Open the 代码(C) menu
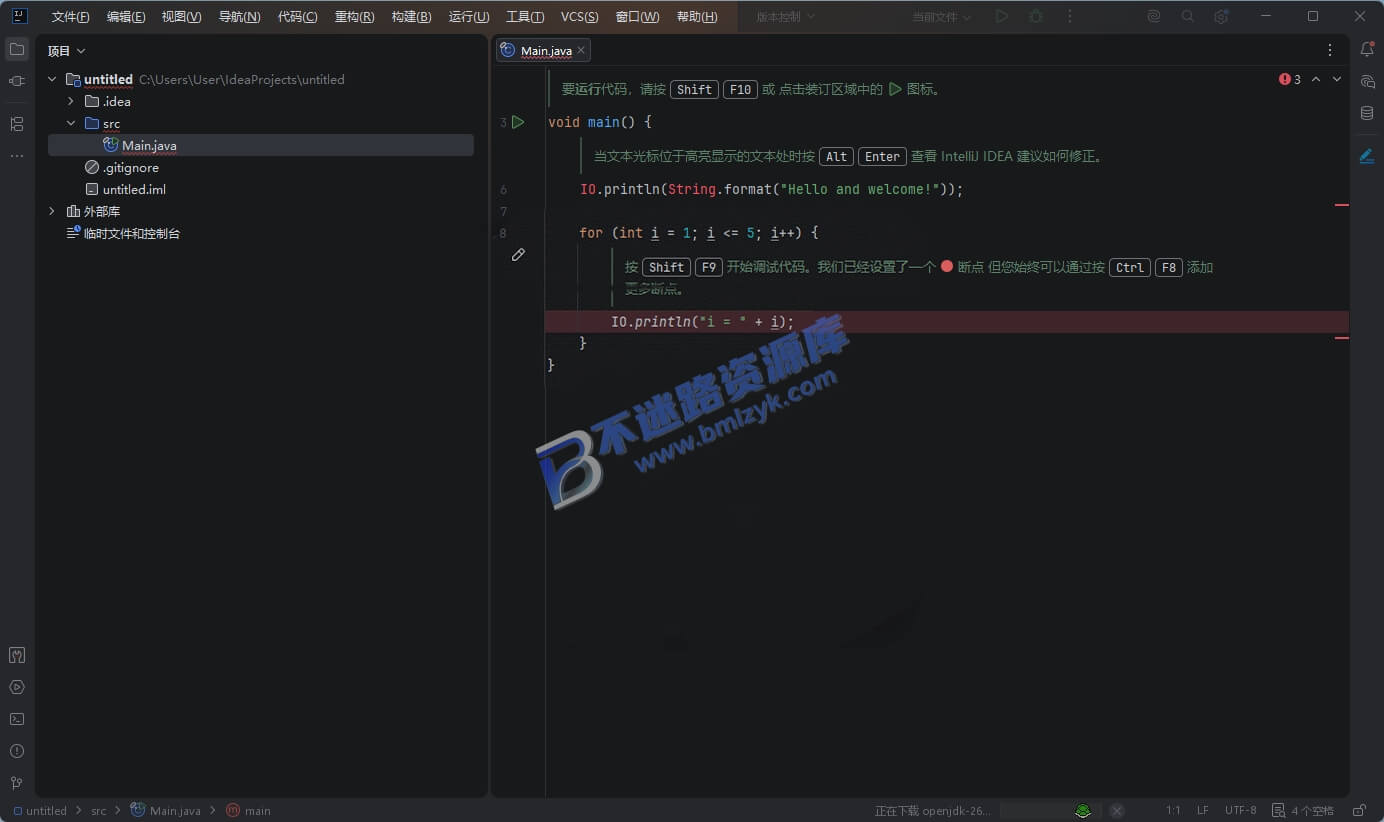Image resolution: width=1384 pixels, height=822 pixels. (x=298, y=17)
